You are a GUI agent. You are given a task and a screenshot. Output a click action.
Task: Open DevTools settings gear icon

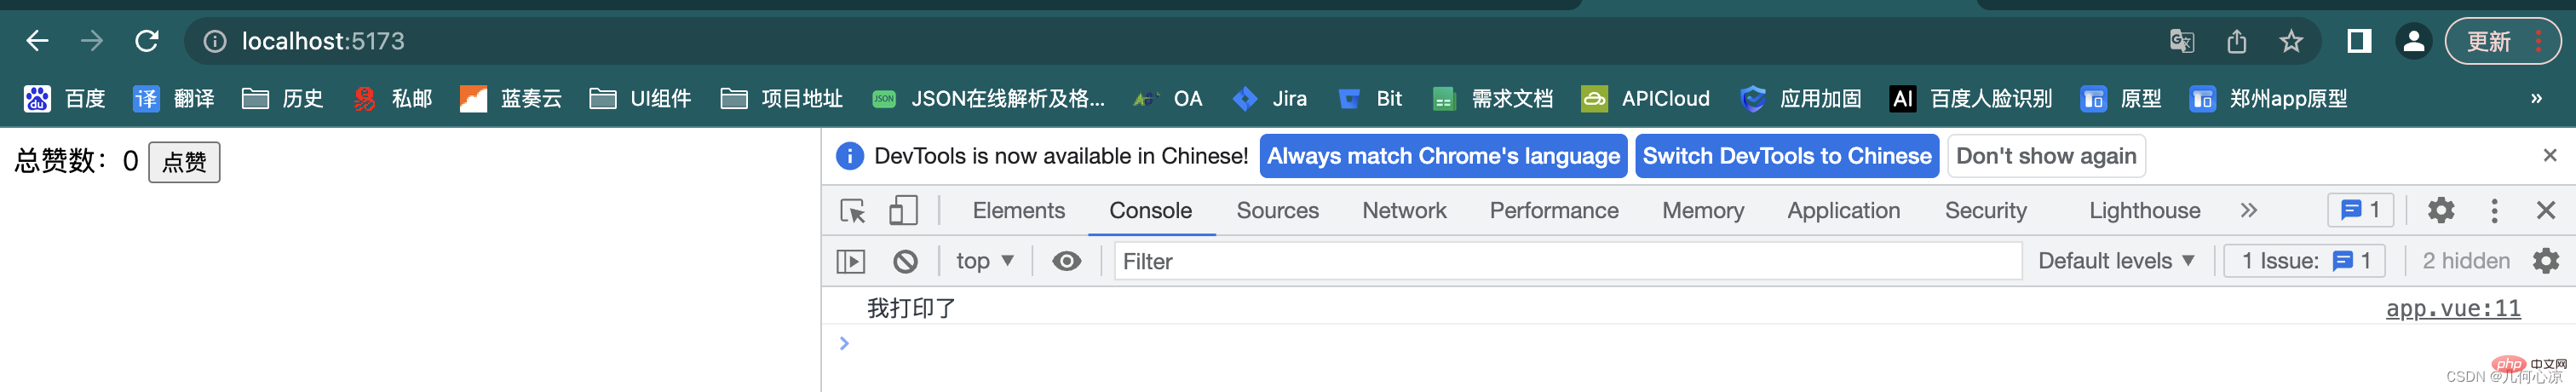(2441, 211)
